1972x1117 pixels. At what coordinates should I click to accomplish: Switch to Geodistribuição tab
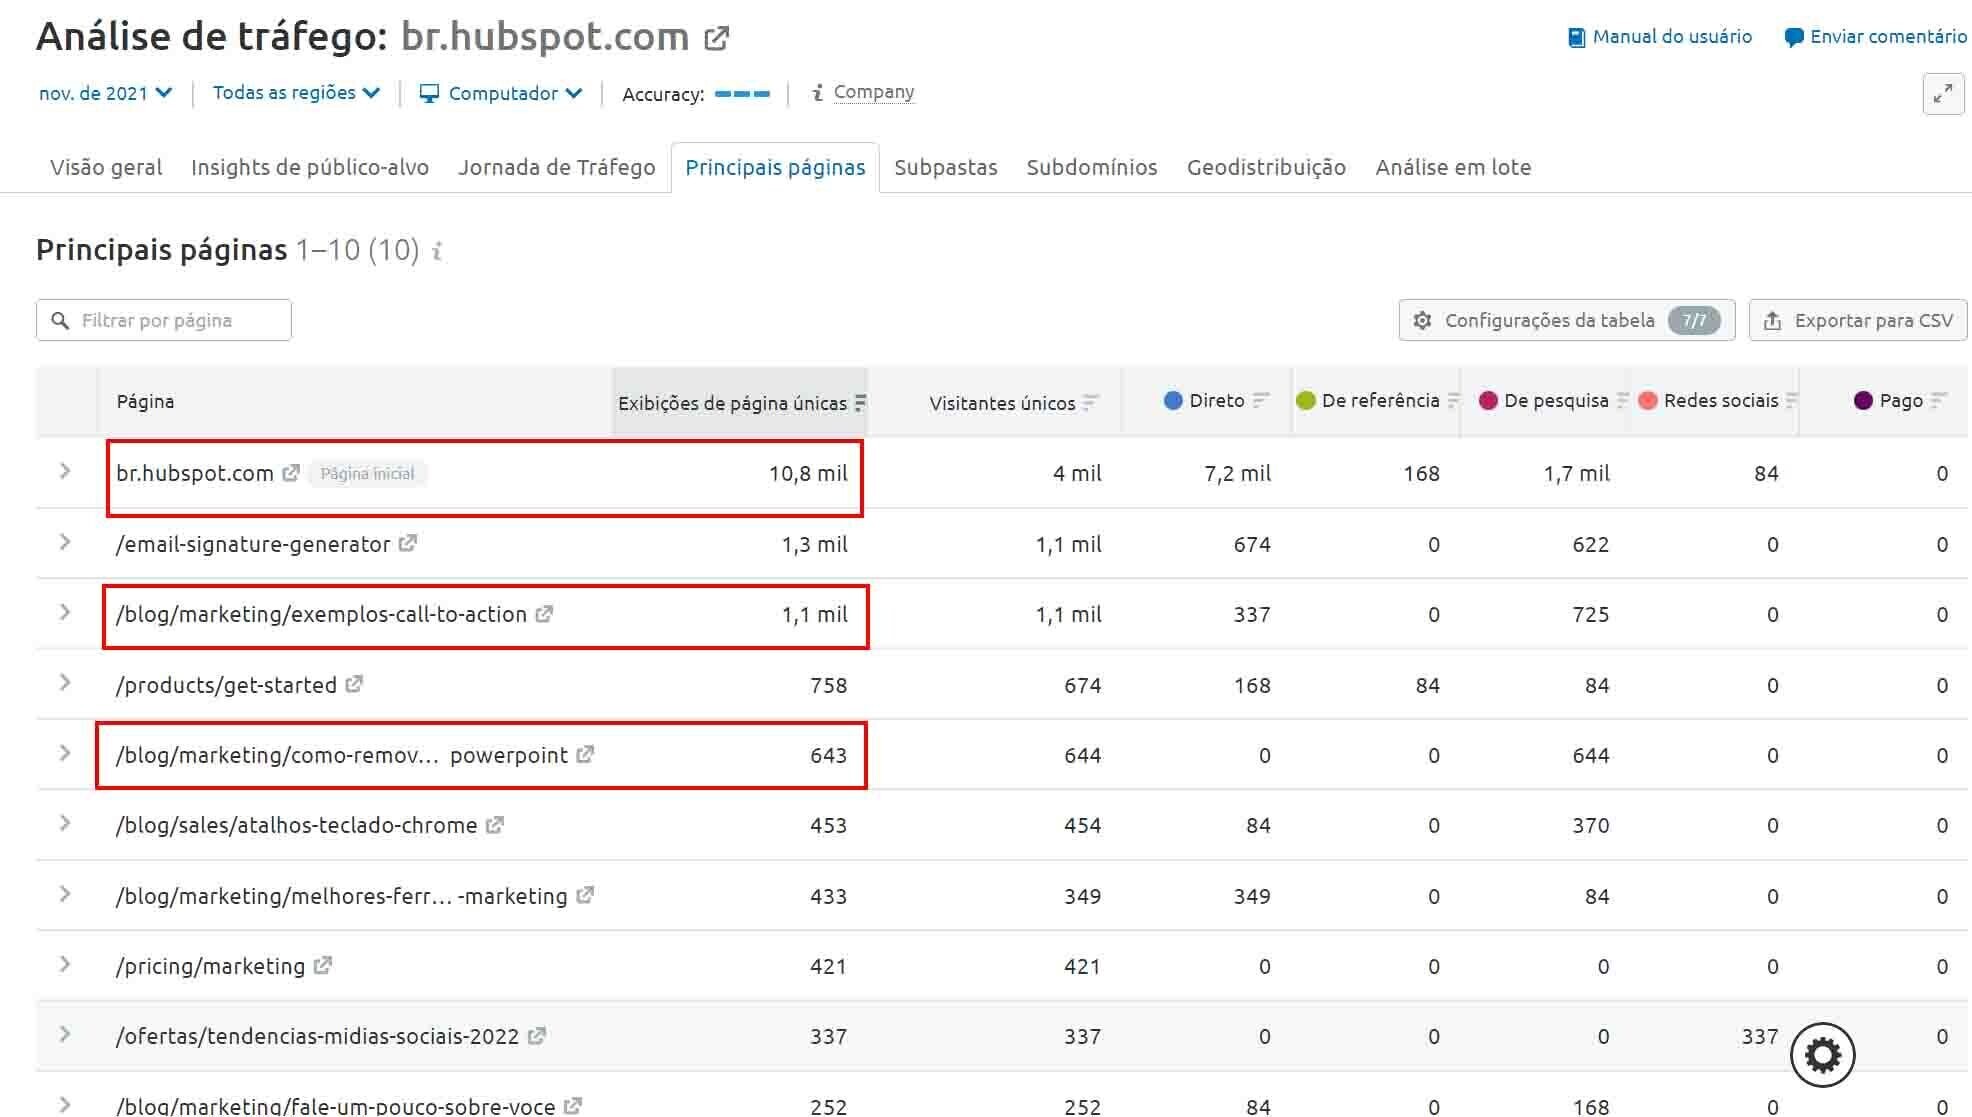pyautogui.click(x=1265, y=167)
